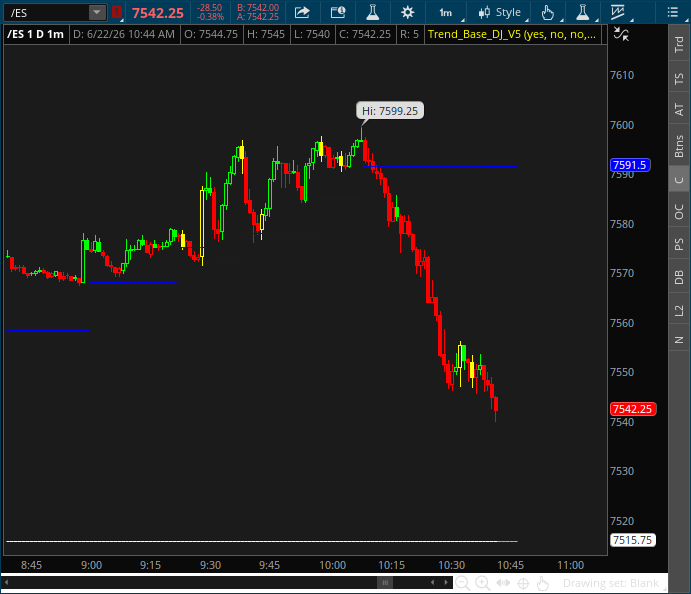Click the Trend_Base_DJ_V5 study label
Viewport: 691px width, 594px height.
[512, 34]
